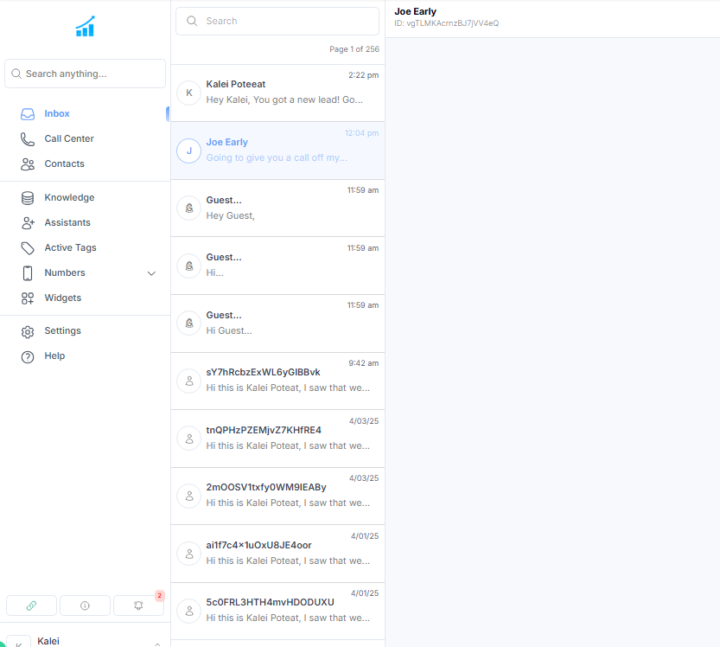Click avatar for sY7hRcbzExWL6yGIBBvk
Viewport: 720px width, 647px height.
point(189,381)
